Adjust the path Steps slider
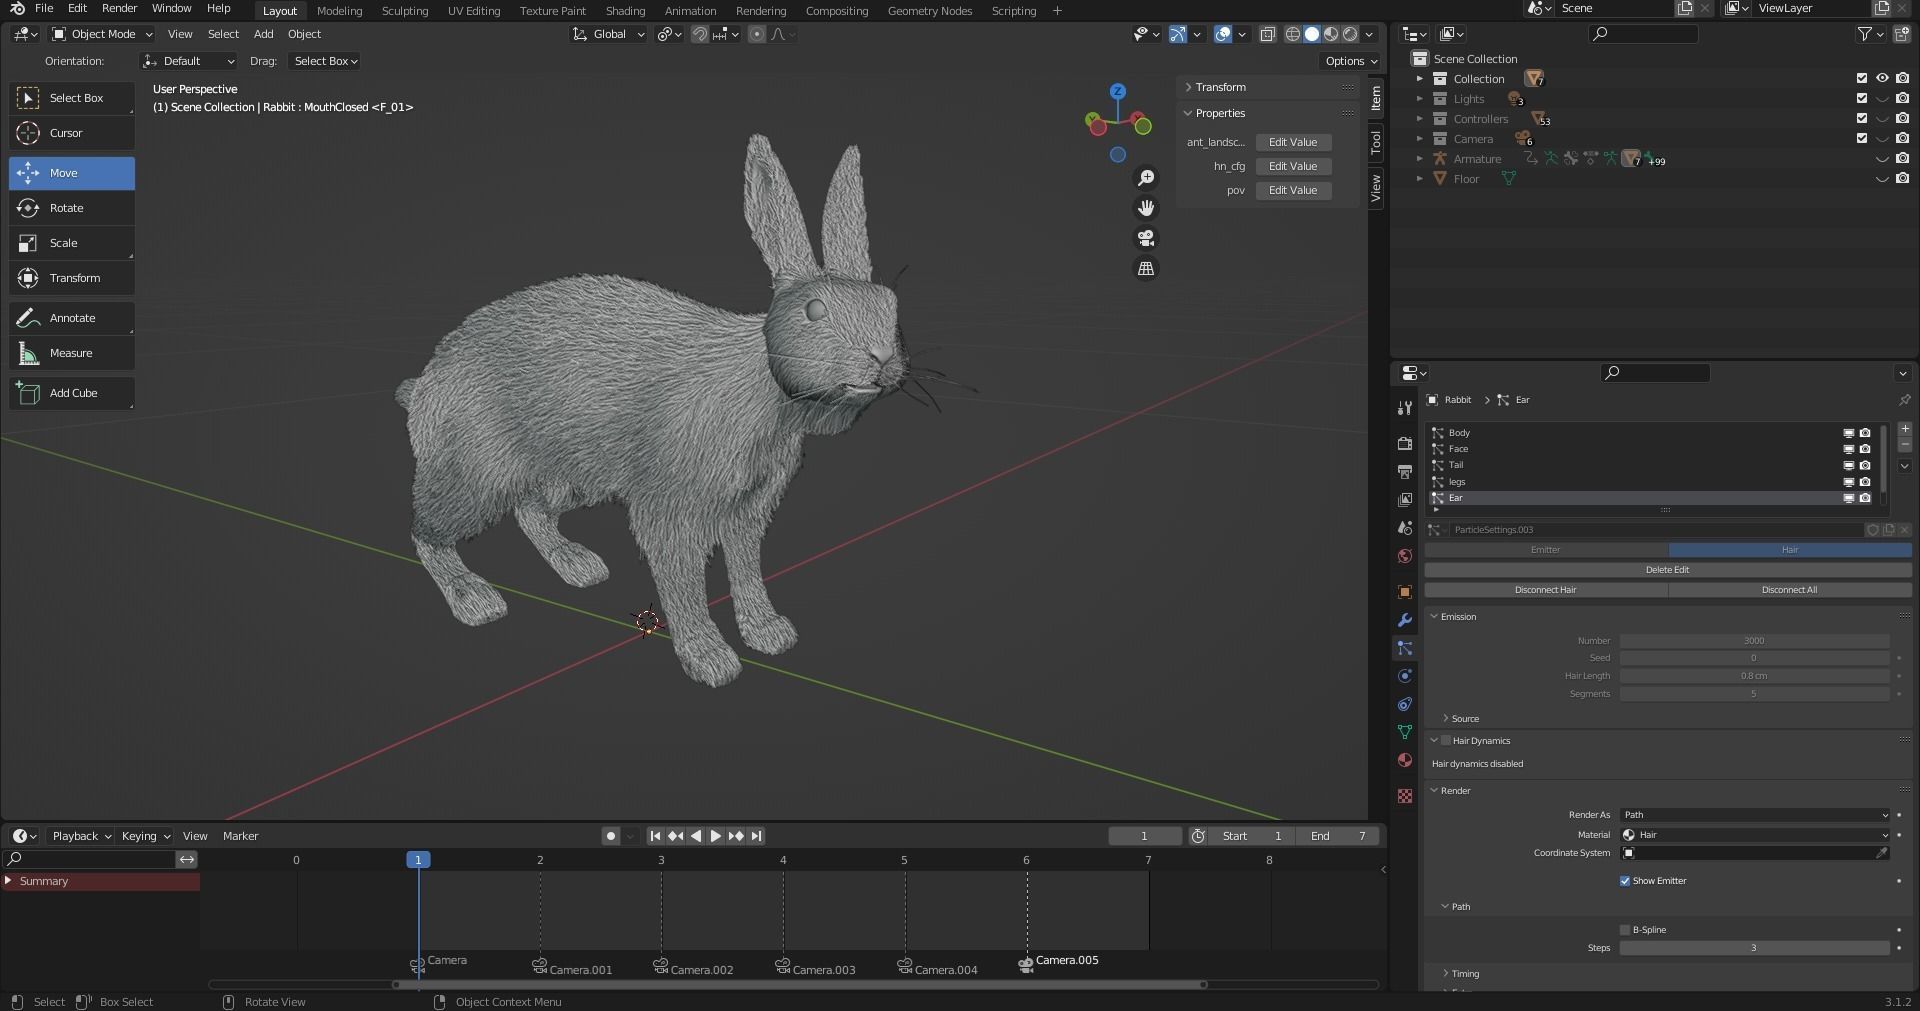1920x1011 pixels. (x=1753, y=948)
